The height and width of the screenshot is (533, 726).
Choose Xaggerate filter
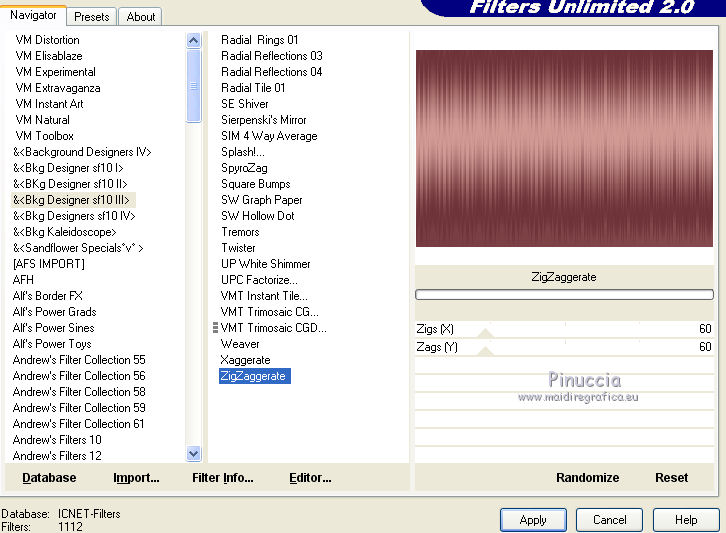tap(245, 360)
